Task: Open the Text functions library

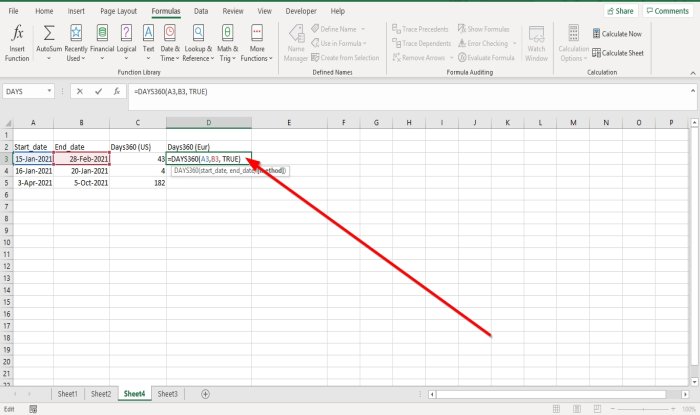Action: point(148,43)
